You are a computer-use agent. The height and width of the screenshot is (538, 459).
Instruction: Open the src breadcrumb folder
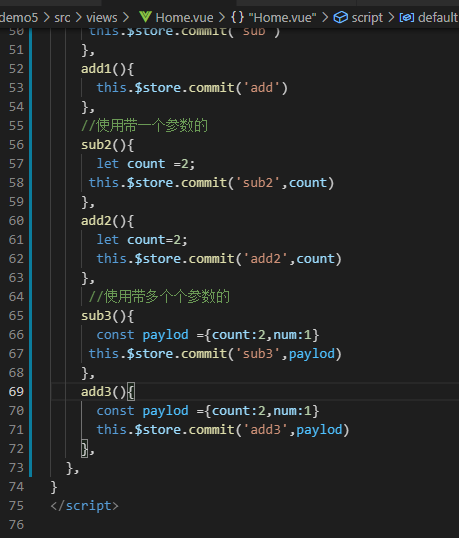(62, 17)
